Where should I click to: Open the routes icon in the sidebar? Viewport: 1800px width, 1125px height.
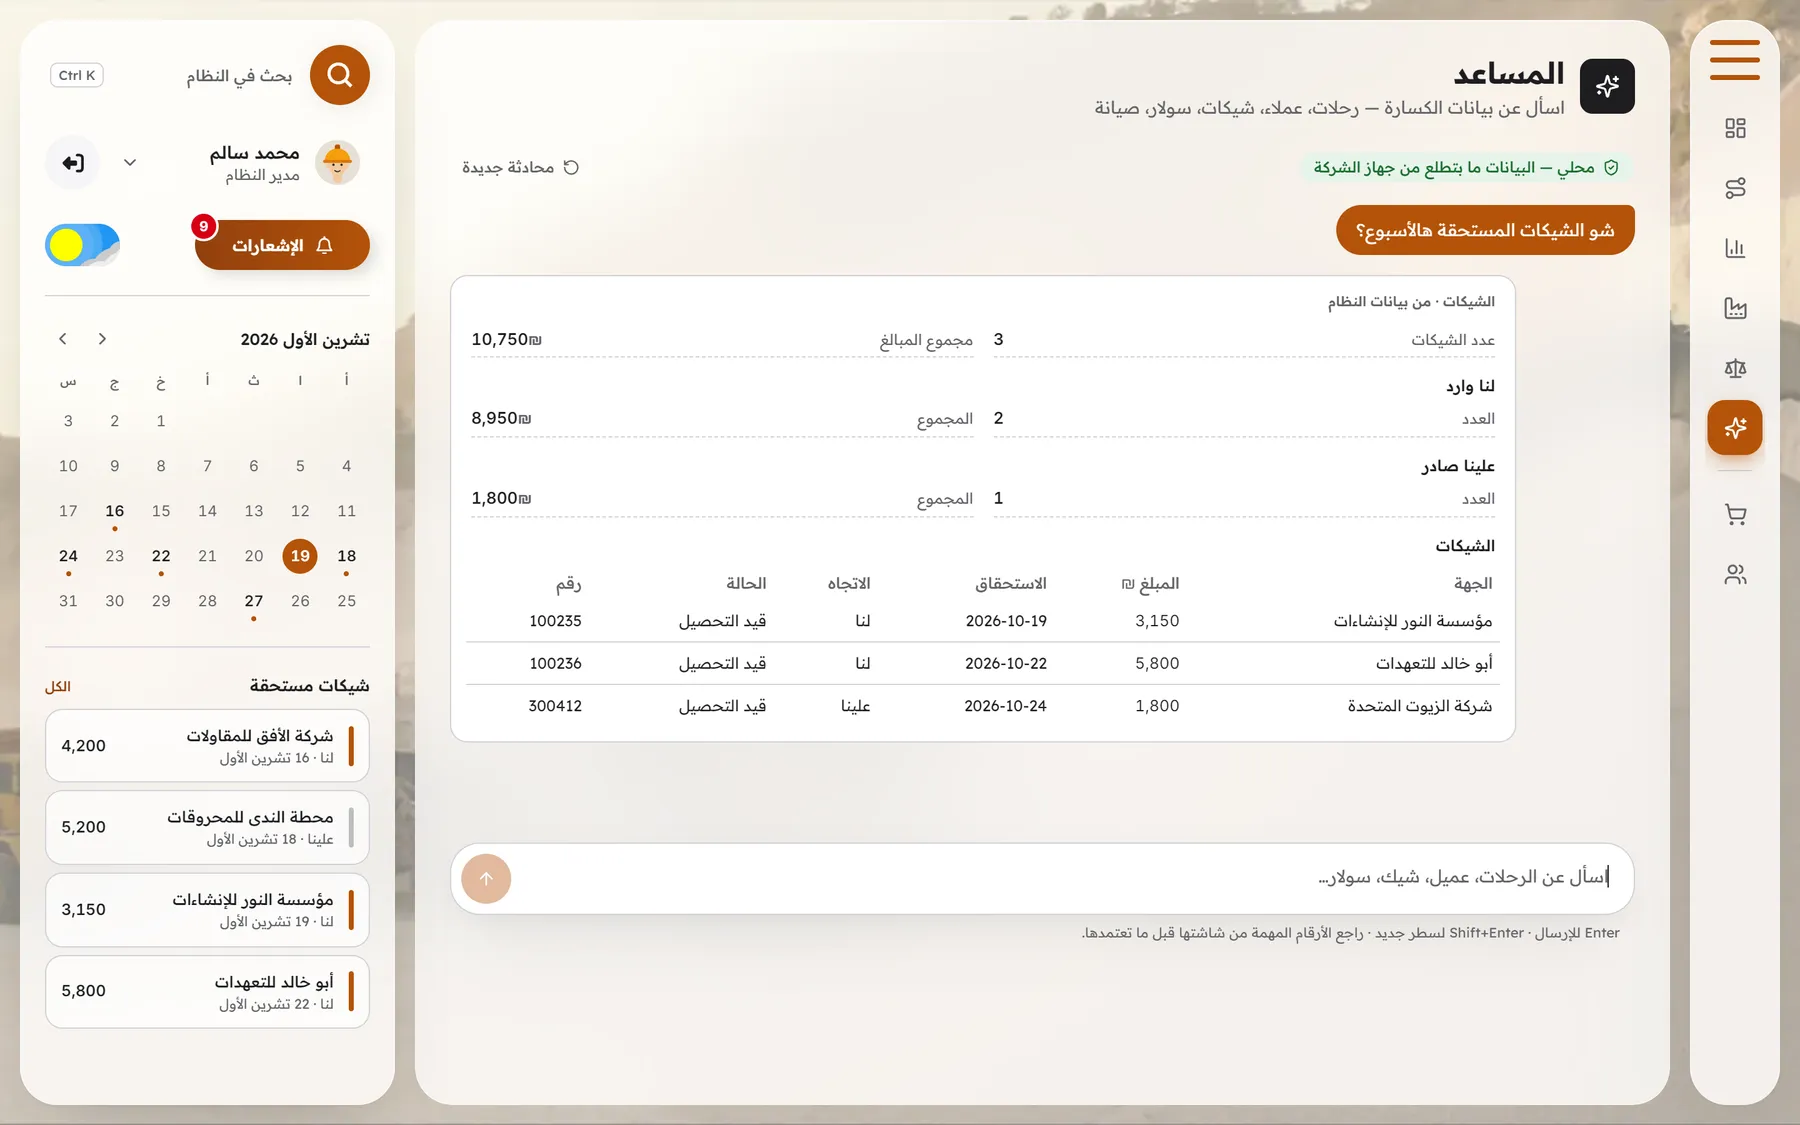pyautogui.click(x=1735, y=188)
